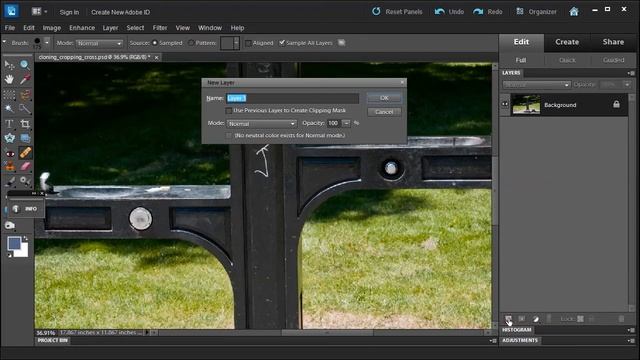Viewport: 640px width, 360px height.
Task: Switch to the Quick edit mode tab
Action: tap(567, 60)
